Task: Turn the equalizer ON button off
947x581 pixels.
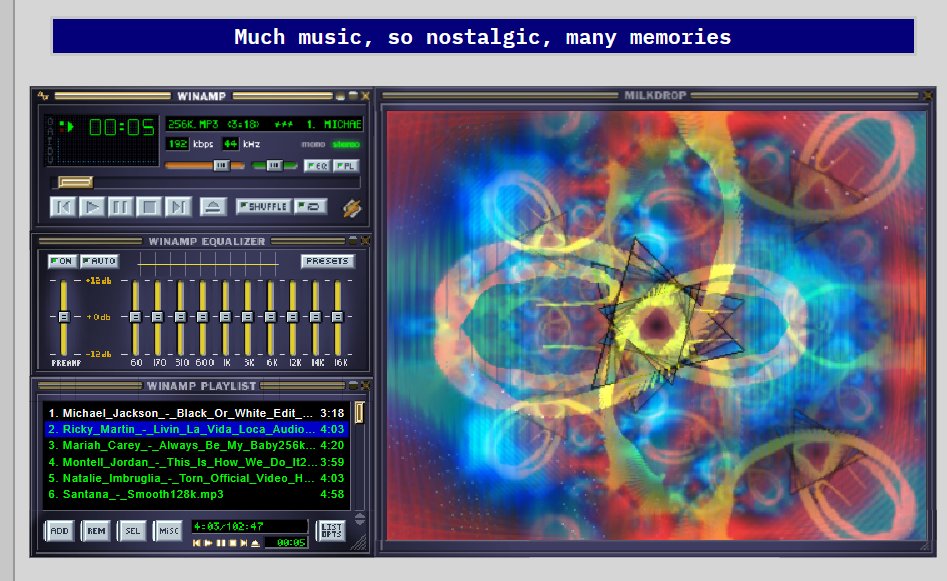Action: tap(62, 261)
